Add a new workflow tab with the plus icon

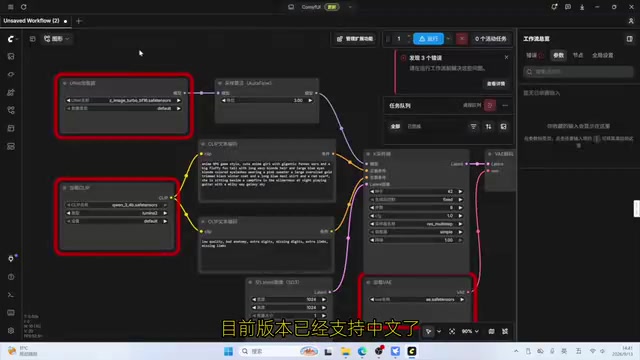(x=79, y=21)
